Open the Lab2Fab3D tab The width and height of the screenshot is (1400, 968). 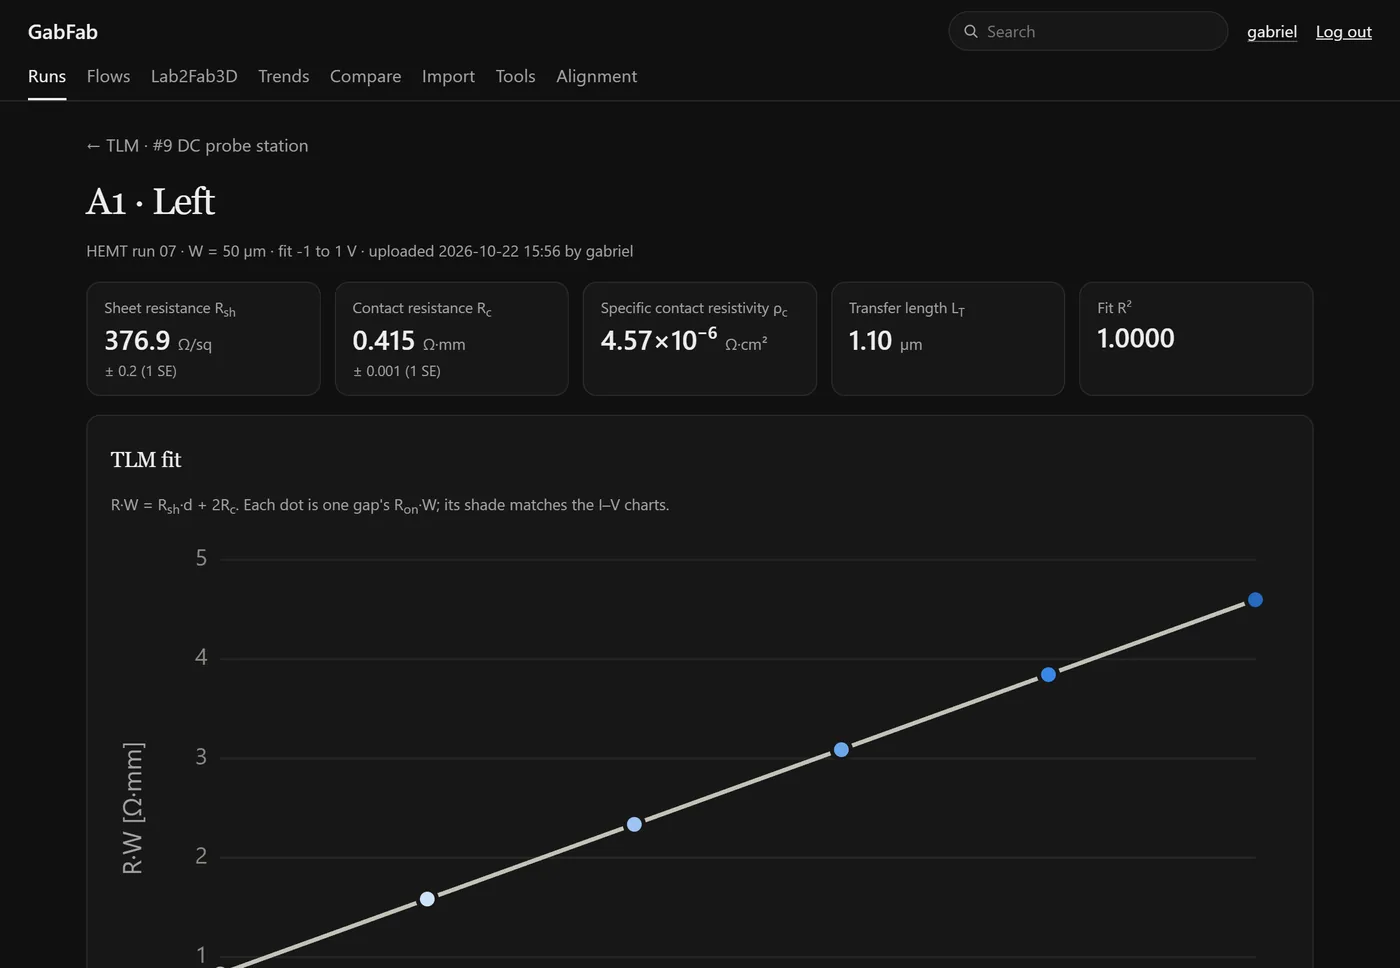pyautogui.click(x=194, y=76)
